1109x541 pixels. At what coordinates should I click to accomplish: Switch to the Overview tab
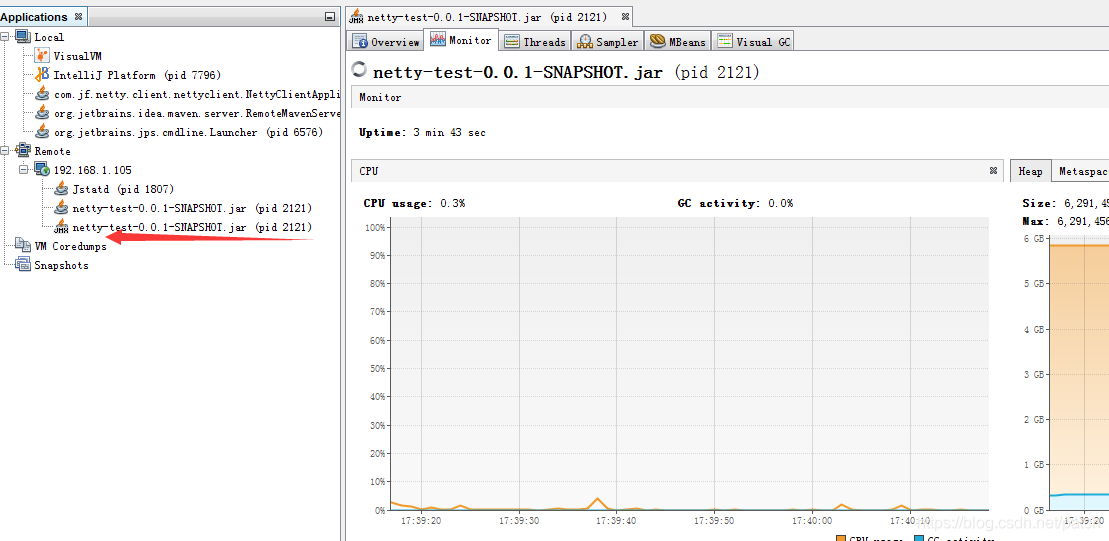tap(386, 42)
